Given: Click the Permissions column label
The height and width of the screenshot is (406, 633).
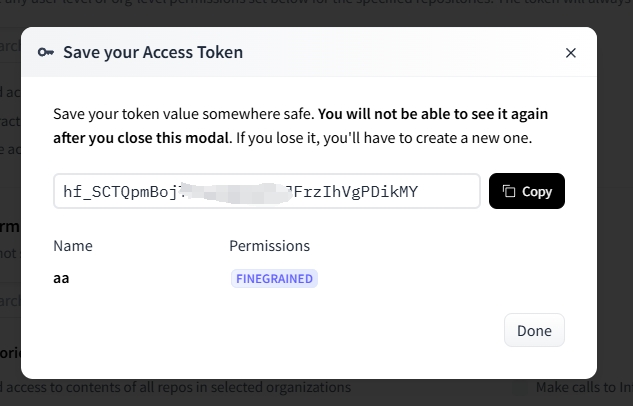Looking at the screenshot, I should click(269, 246).
